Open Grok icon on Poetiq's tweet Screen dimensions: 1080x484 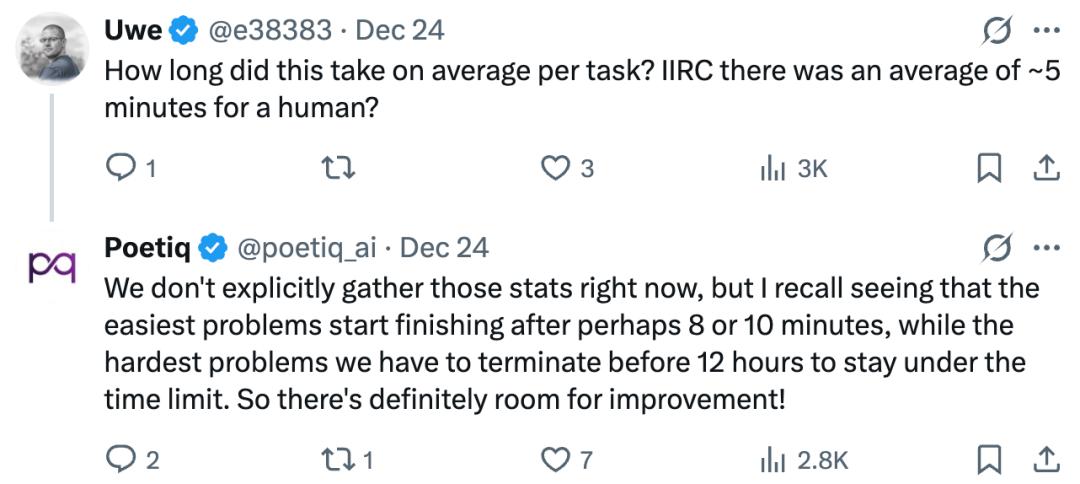[x=996, y=247]
